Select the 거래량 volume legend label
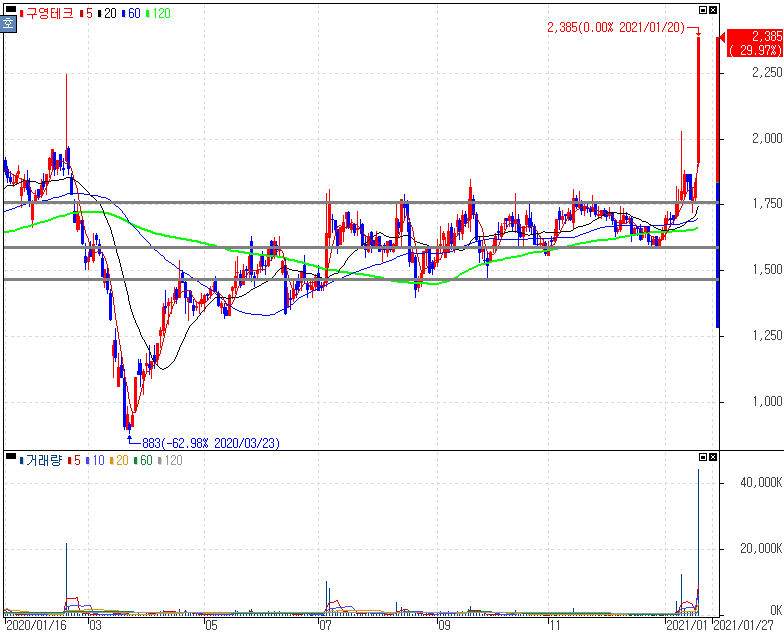The height and width of the screenshot is (633, 784). [x=40, y=460]
